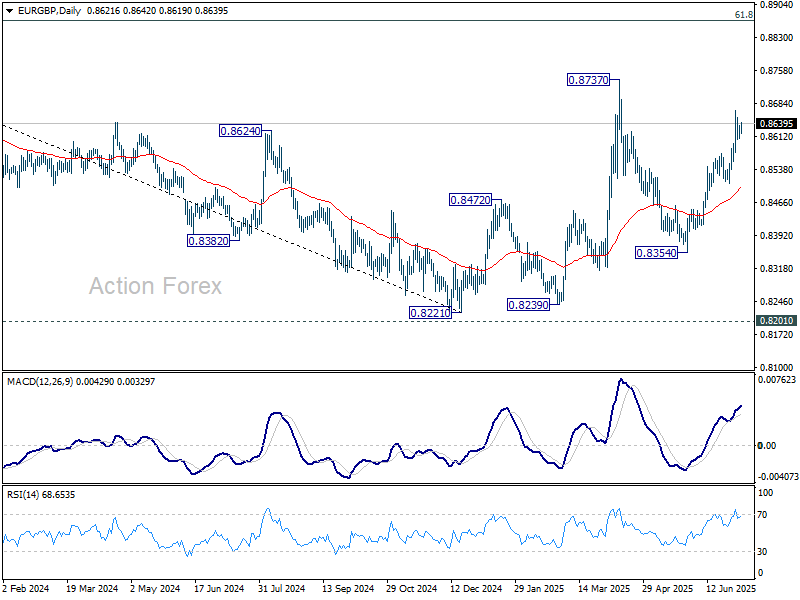Click the 0.82460 price axis value
800x600 pixels.
776,302
